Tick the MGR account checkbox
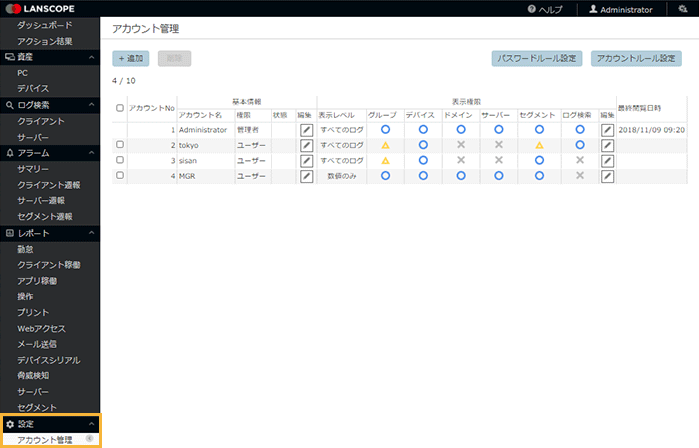This screenshot has height=448, width=699. [x=120, y=176]
